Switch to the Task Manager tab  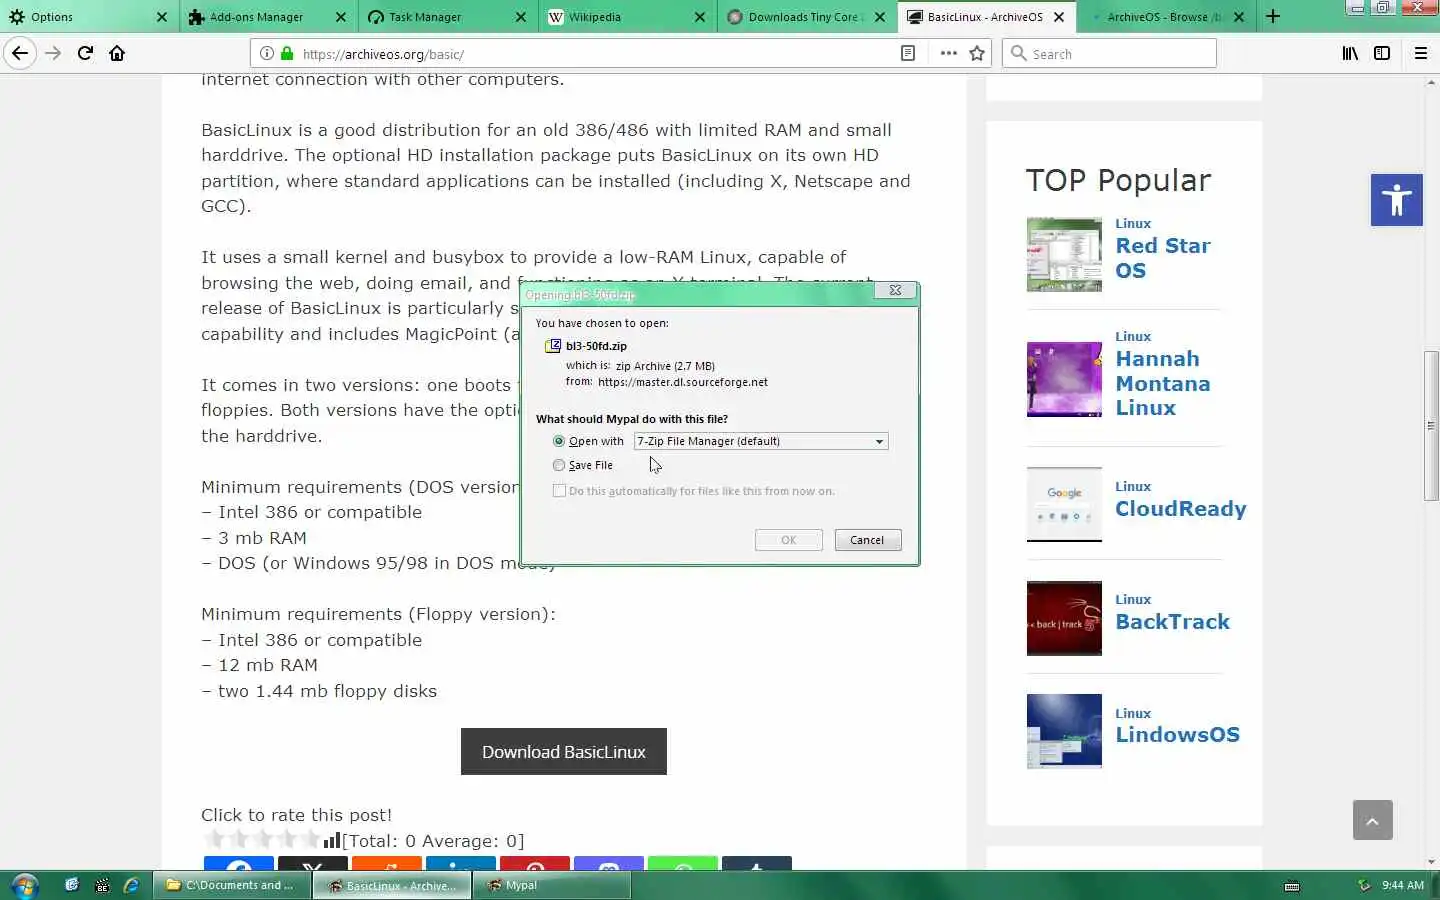point(447,17)
